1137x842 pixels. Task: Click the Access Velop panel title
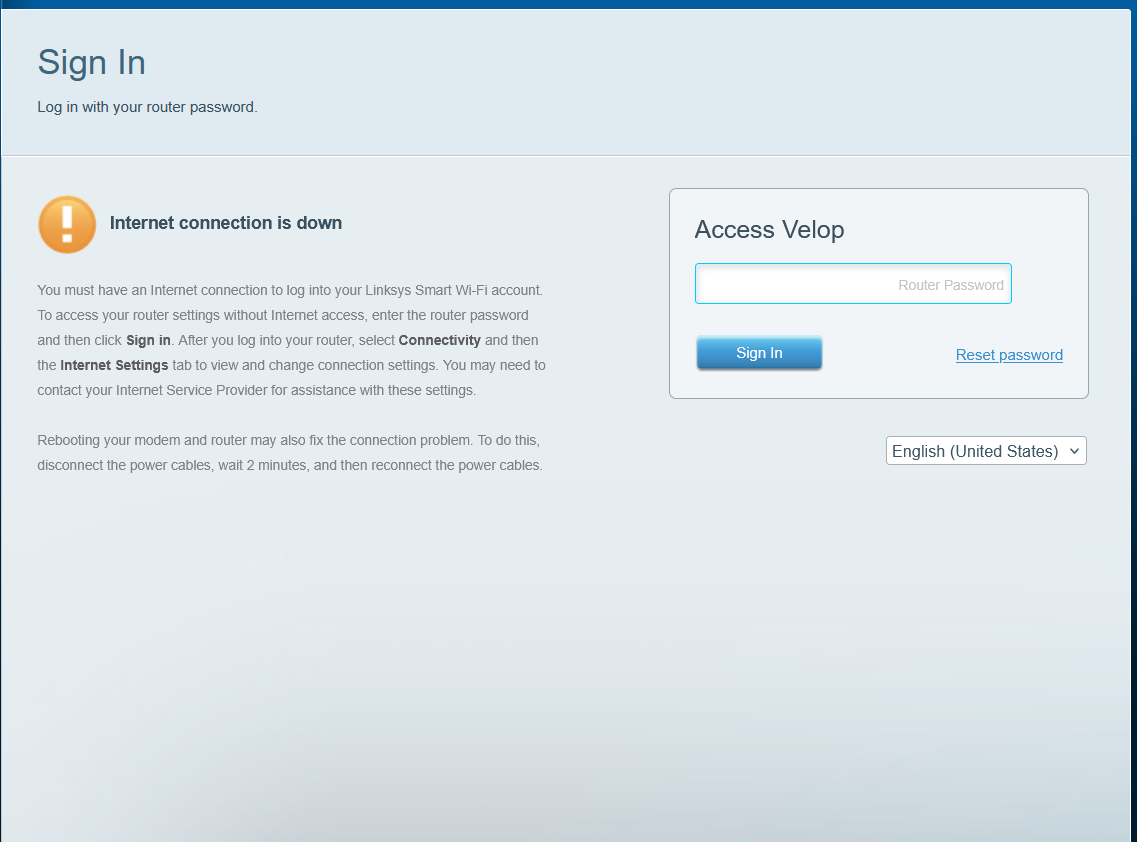(x=769, y=230)
